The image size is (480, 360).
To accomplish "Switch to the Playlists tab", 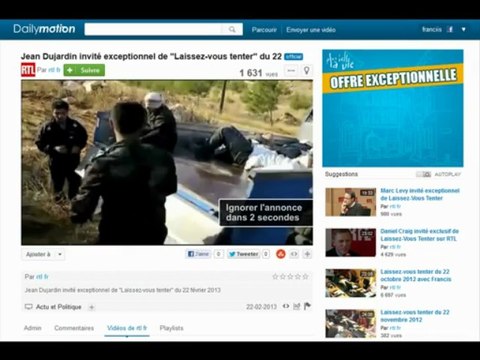I will pos(171,328).
